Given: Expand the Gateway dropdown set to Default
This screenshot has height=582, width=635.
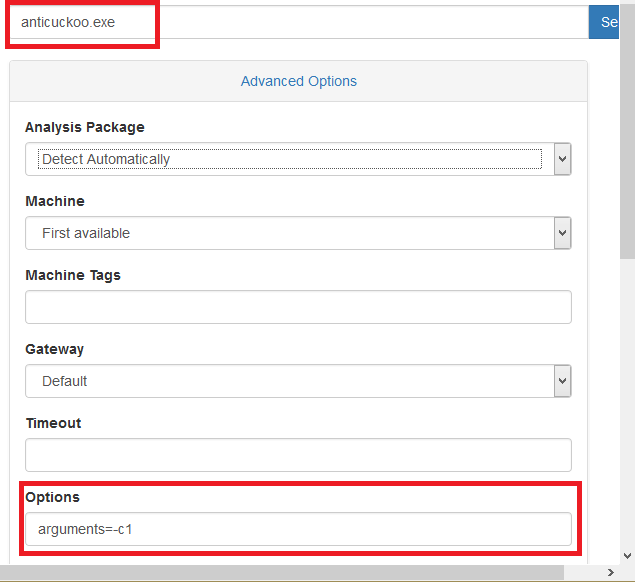Looking at the screenshot, I should coord(298,381).
